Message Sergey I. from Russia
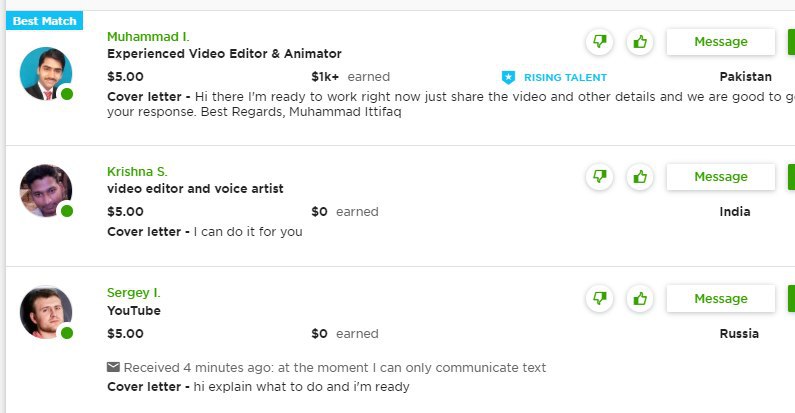The width and height of the screenshot is (795, 413). 720,298
